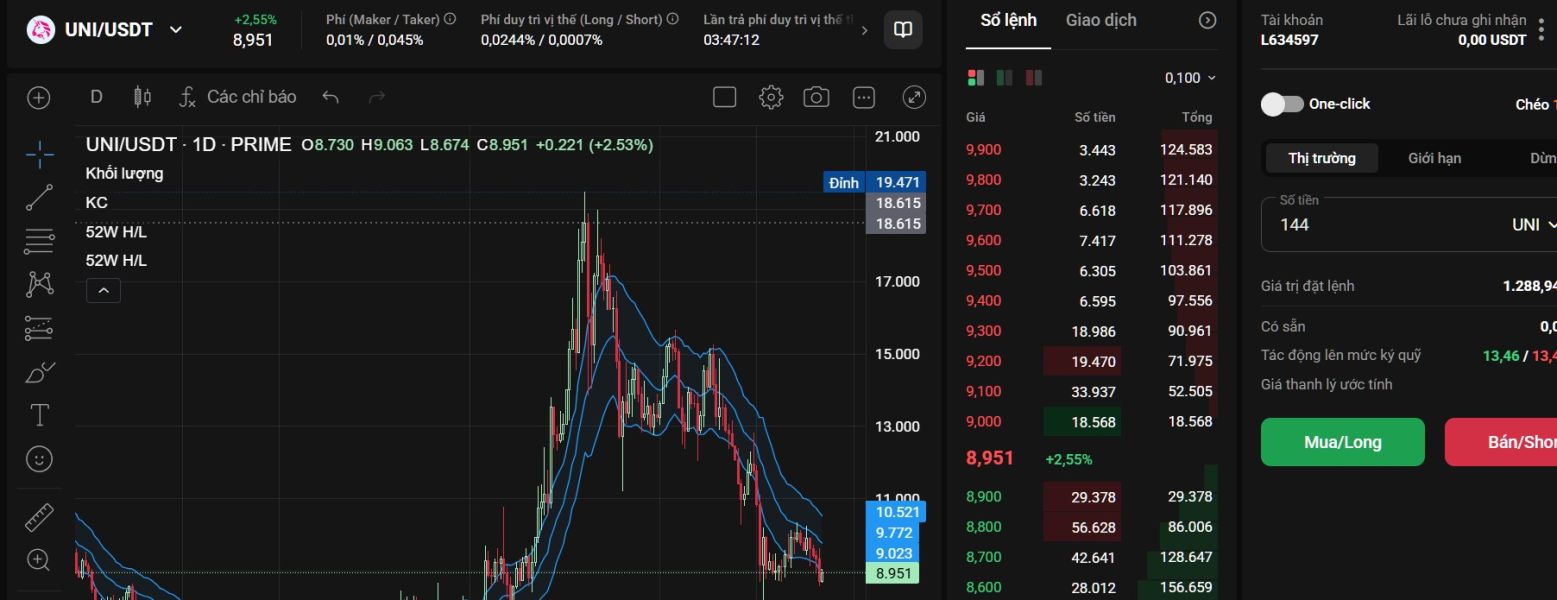Click the account ID L634597
The image size is (1557, 600).
[x=1290, y=40]
